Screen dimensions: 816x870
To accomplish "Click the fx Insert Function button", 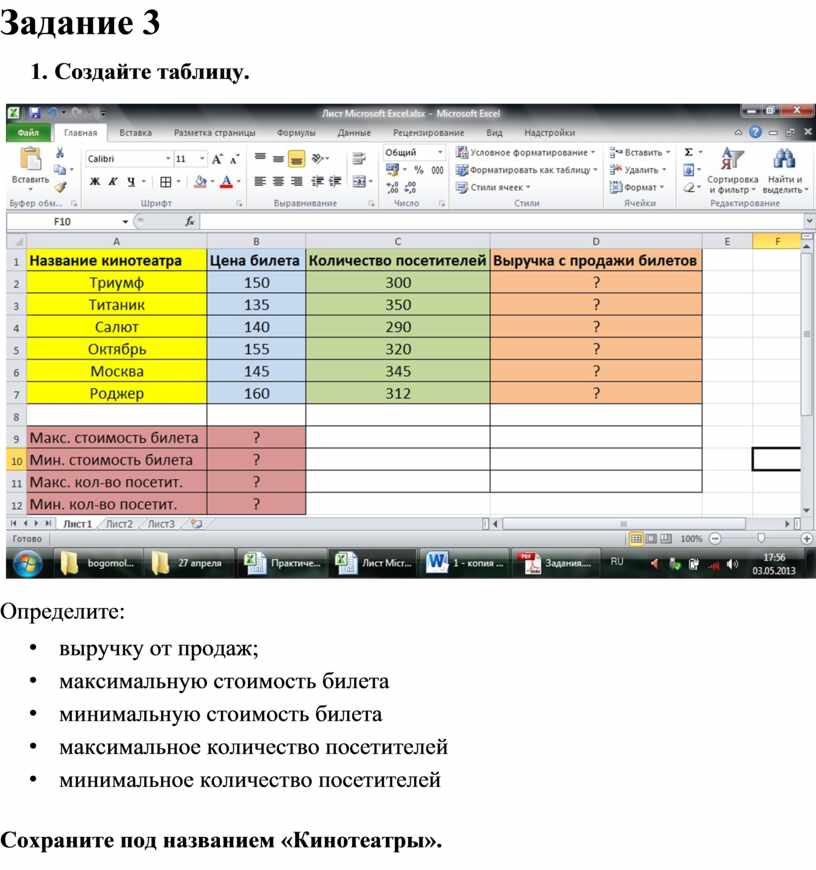I will (190, 221).
